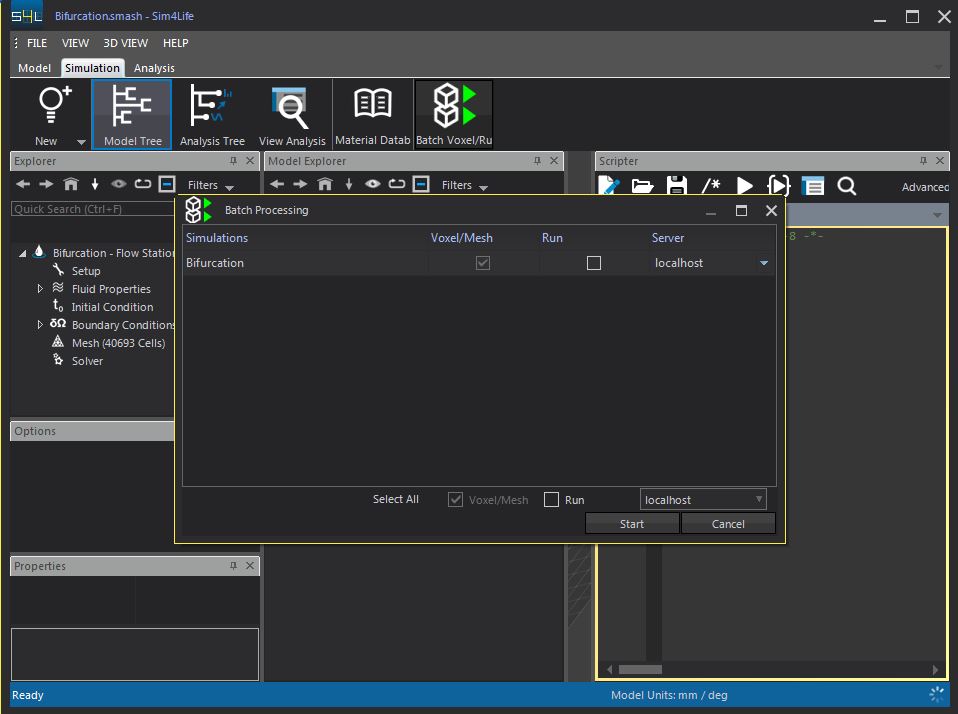Click the Explorer panel collapse-all icon

tap(167, 184)
